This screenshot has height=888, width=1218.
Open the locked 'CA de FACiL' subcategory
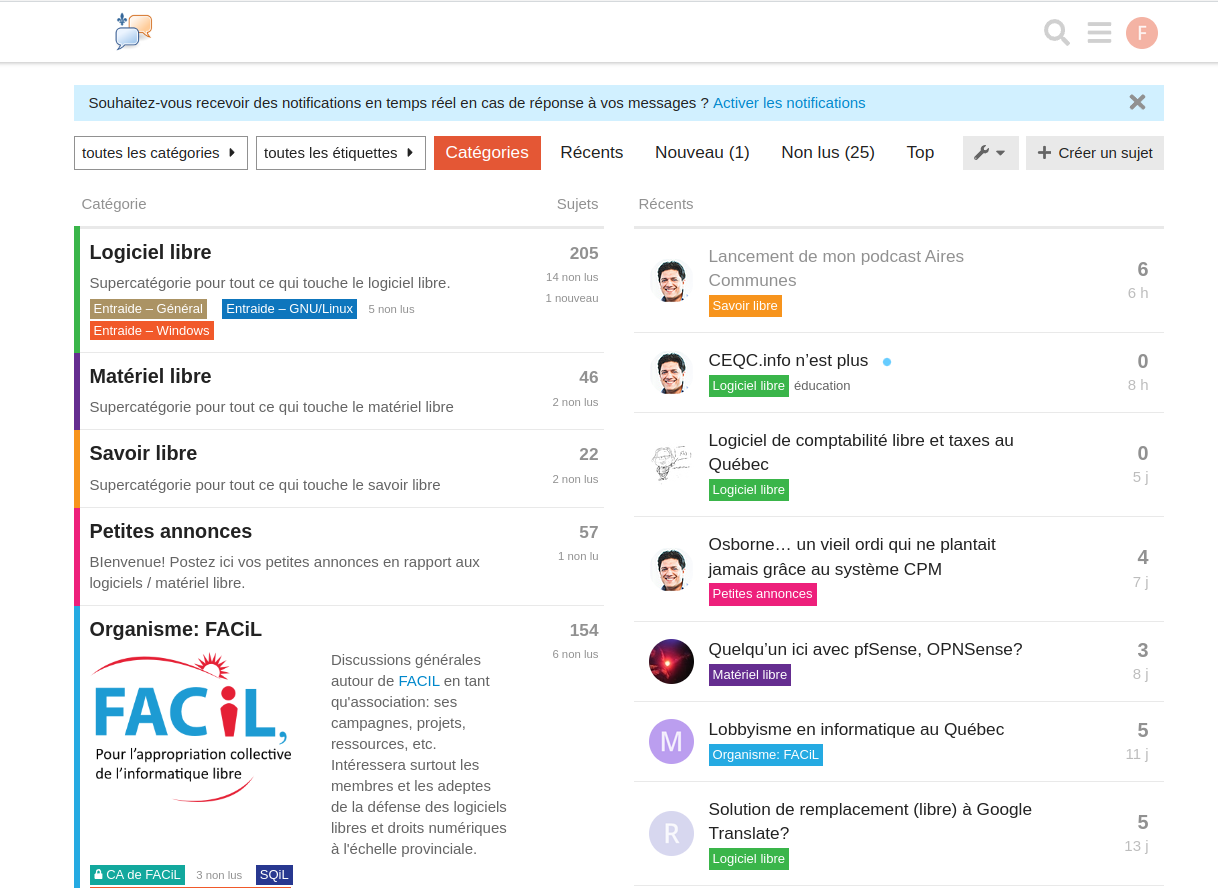[138, 875]
